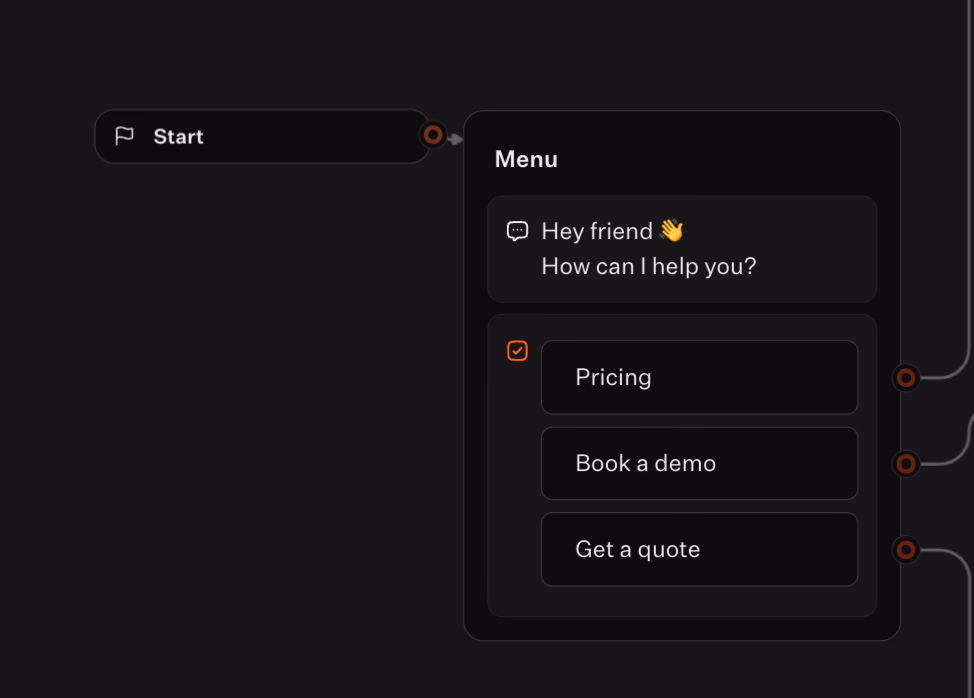The image size is (974, 698).
Task: Click the Start node output connector
Action: [x=433, y=135]
